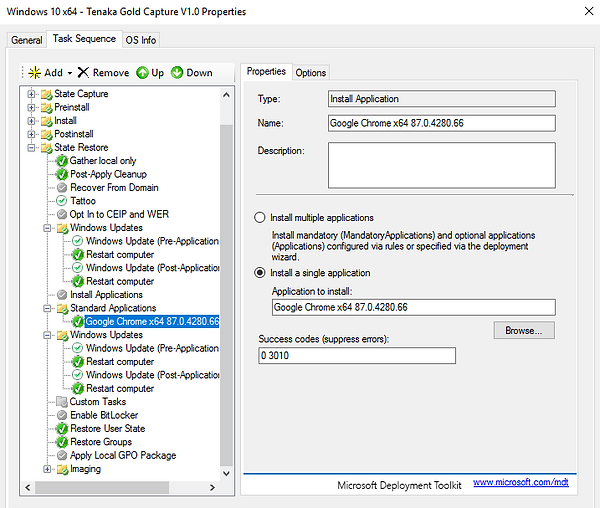Click the Restore User State icon

tap(62, 429)
